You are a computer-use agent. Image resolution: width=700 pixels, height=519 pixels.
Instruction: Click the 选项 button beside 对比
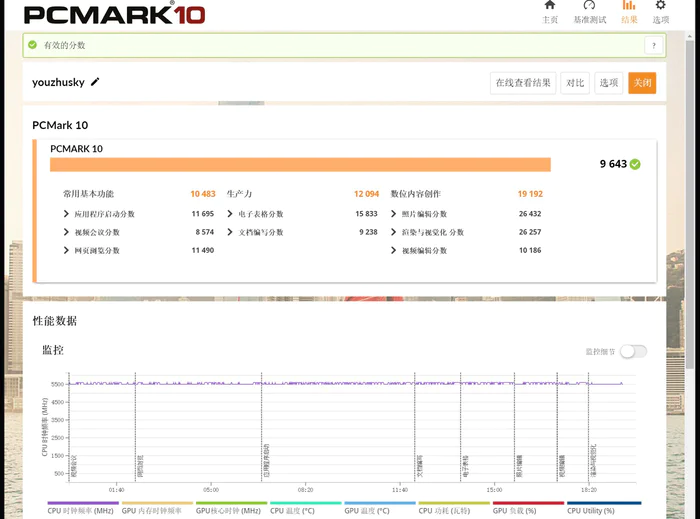point(608,83)
